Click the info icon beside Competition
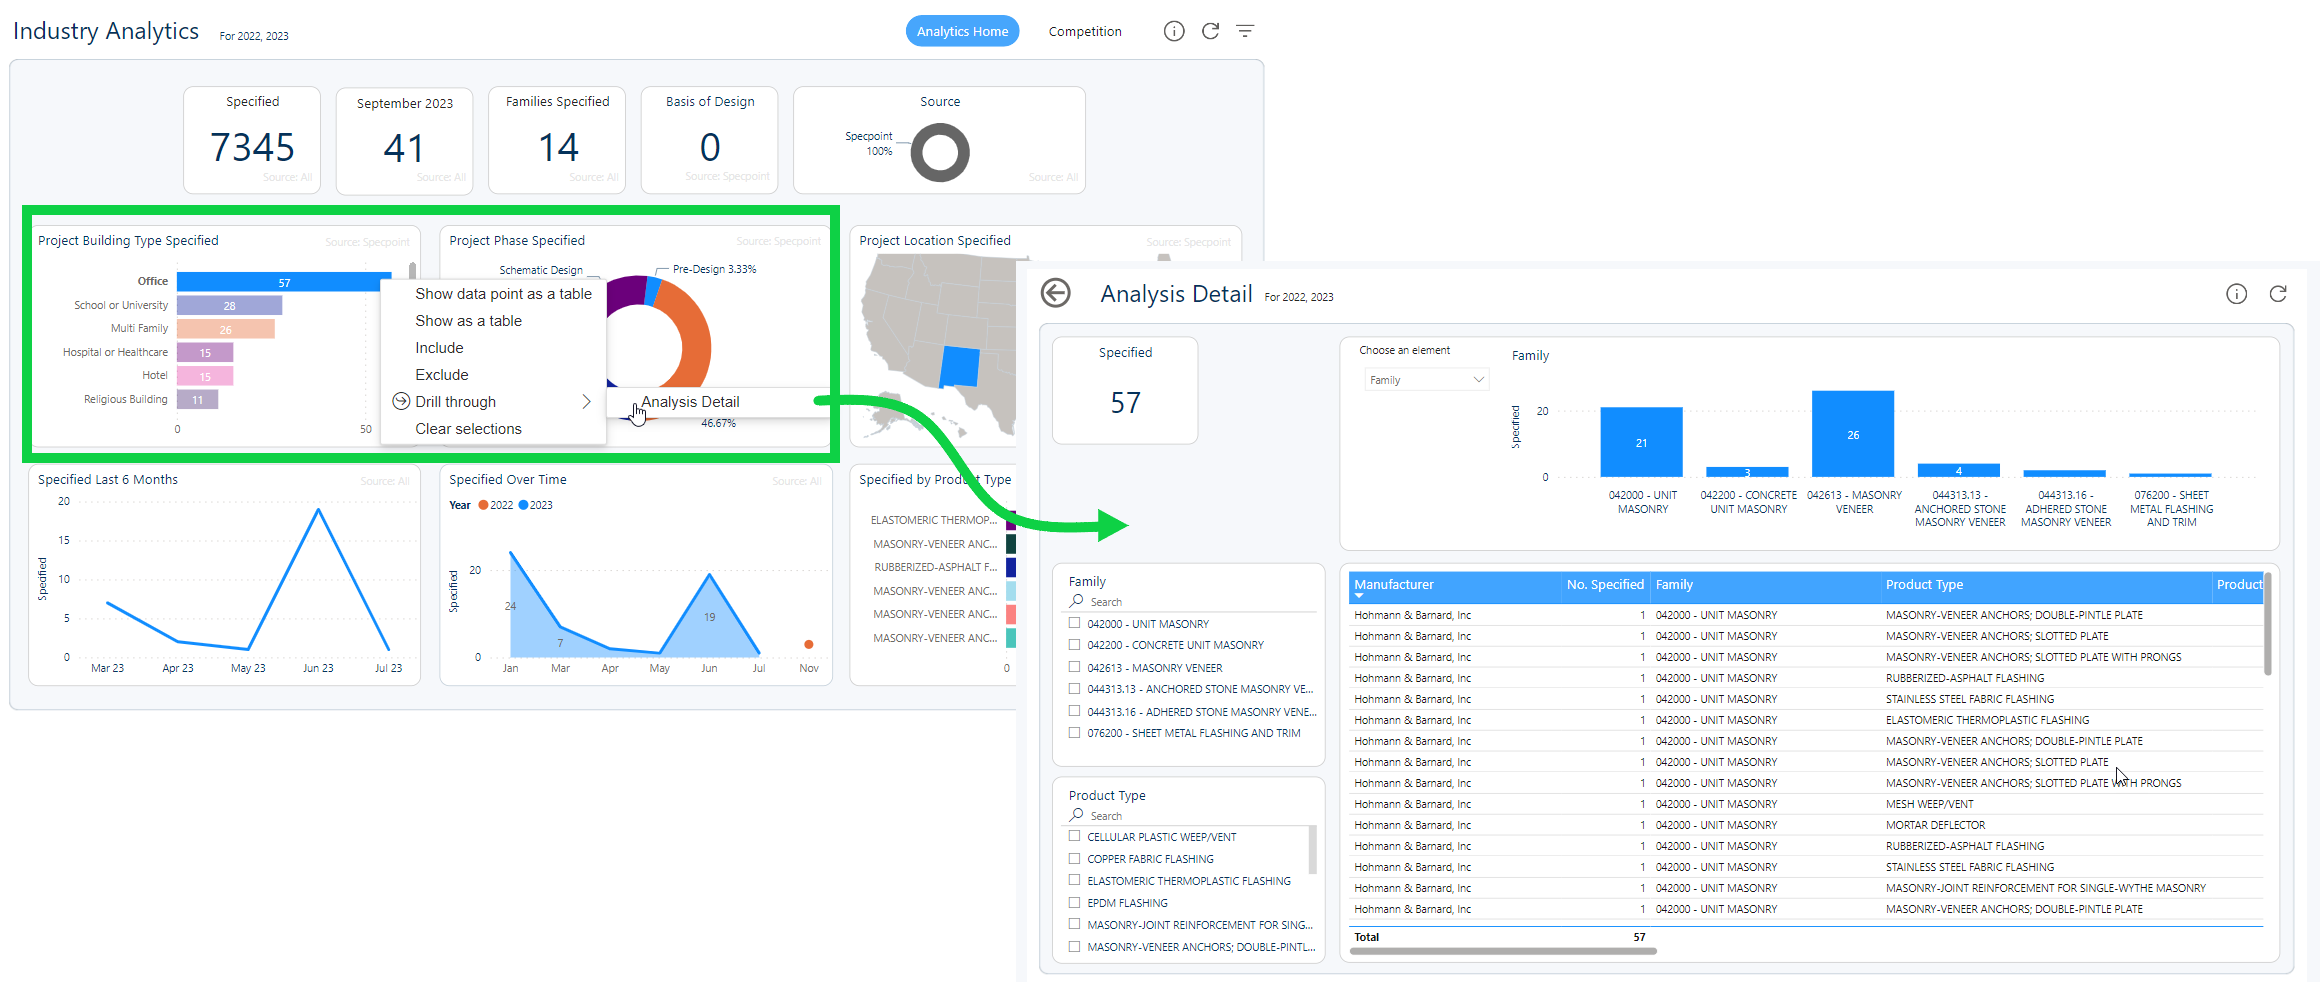Image resolution: width=2322 pixels, height=982 pixels. (x=1173, y=31)
